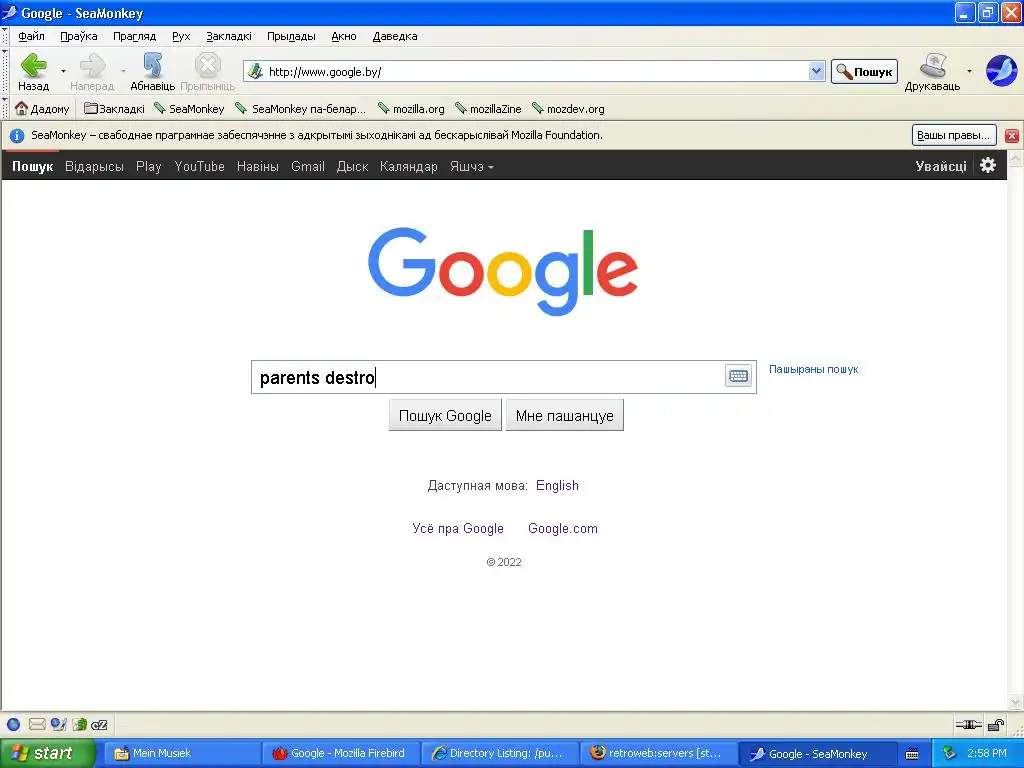The image size is (1024, 768).
Task: Open the Google on-screen keyboard icon
Action: [738, 376]
